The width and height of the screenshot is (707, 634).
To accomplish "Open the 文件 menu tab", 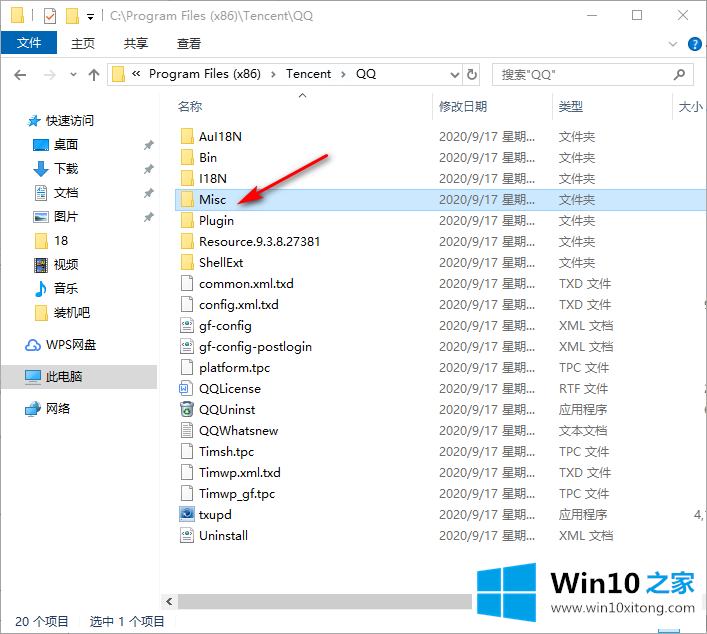I will click(29, 43).
